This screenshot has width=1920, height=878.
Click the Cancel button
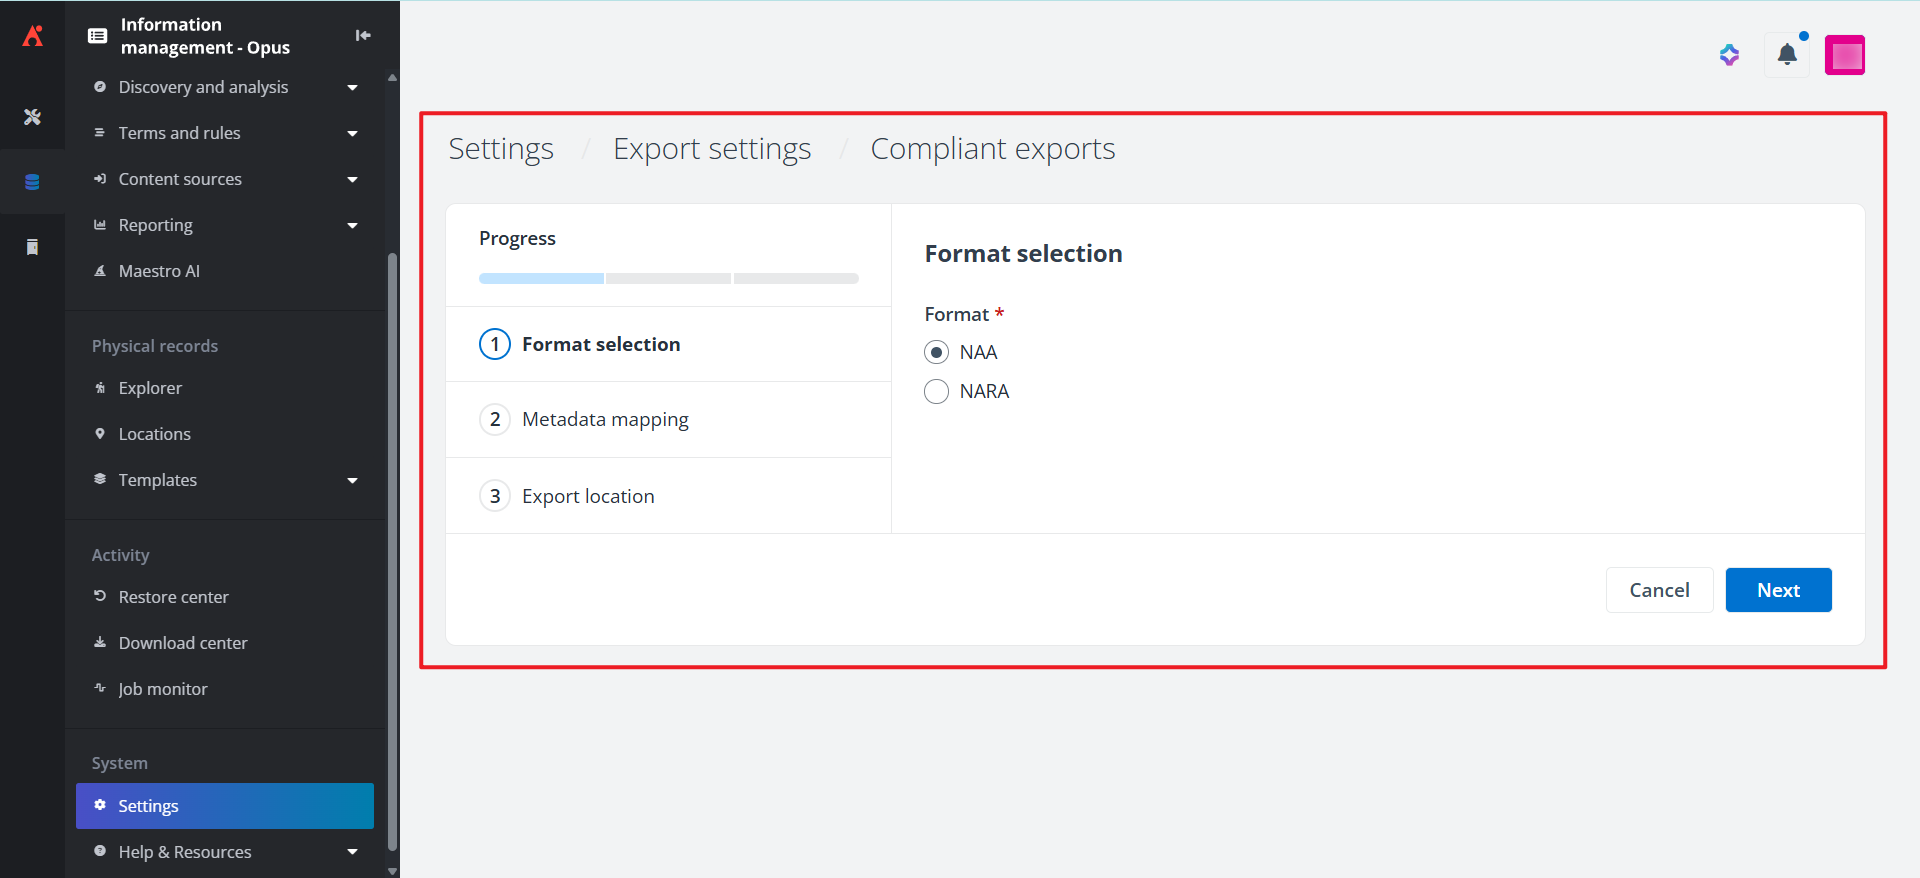[1659, 590]
